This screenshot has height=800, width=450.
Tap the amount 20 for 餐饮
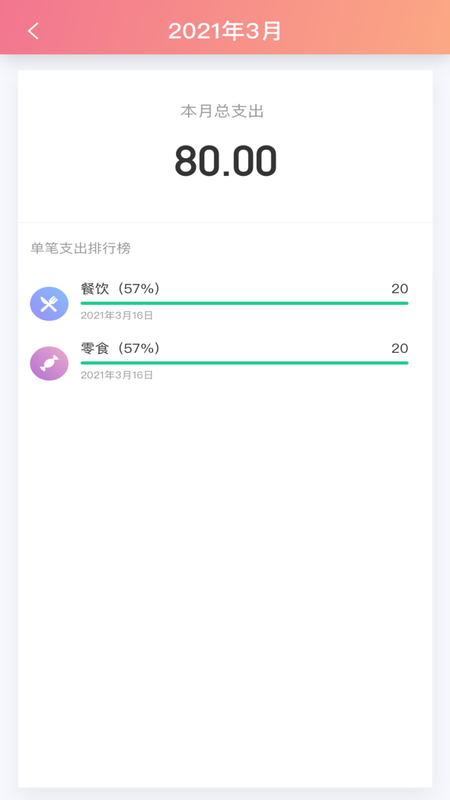[x=400, y=289]
